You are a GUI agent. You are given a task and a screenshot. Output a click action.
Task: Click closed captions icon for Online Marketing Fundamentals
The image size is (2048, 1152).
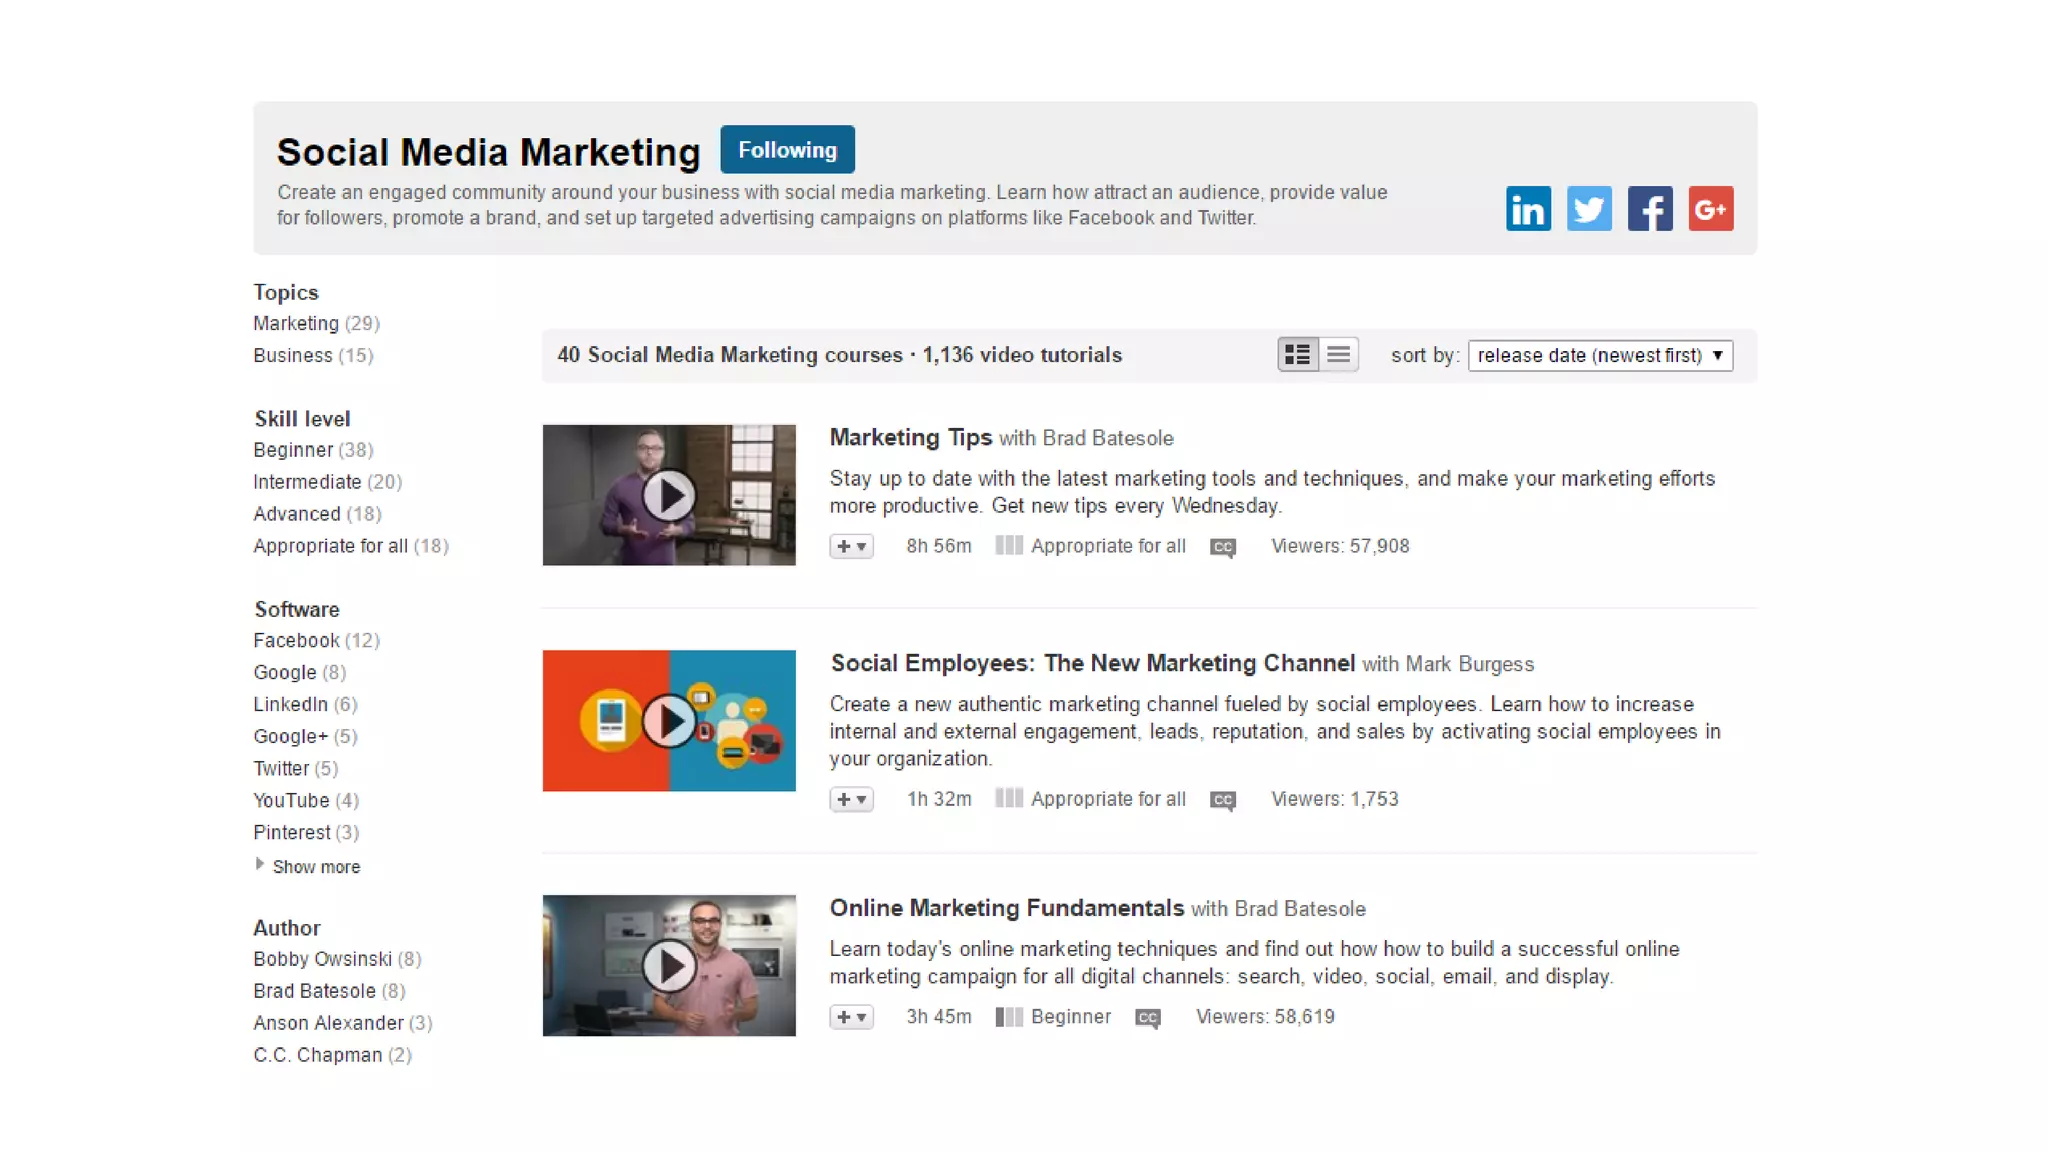coord(1148,1018)
